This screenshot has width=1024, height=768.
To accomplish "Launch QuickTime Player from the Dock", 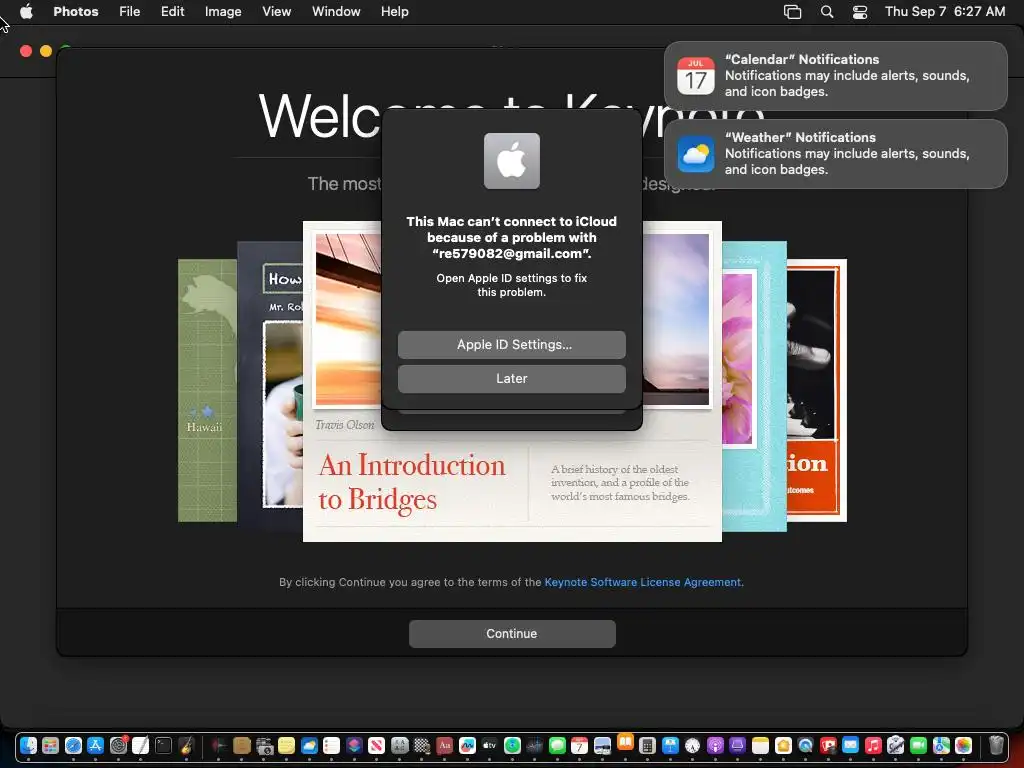I will (x=805, y=745).
